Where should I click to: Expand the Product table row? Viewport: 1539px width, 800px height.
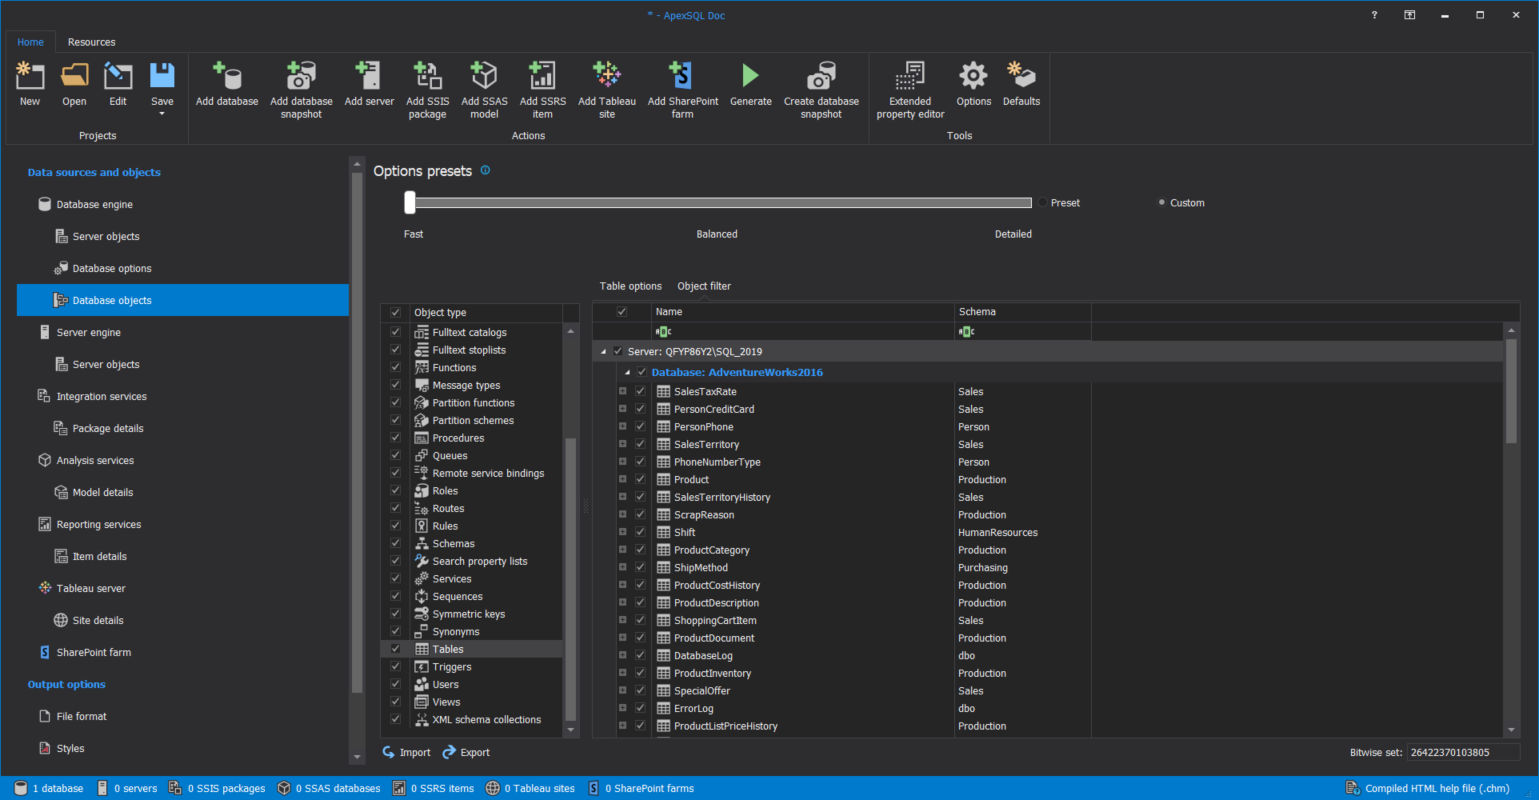click(622, 479)
